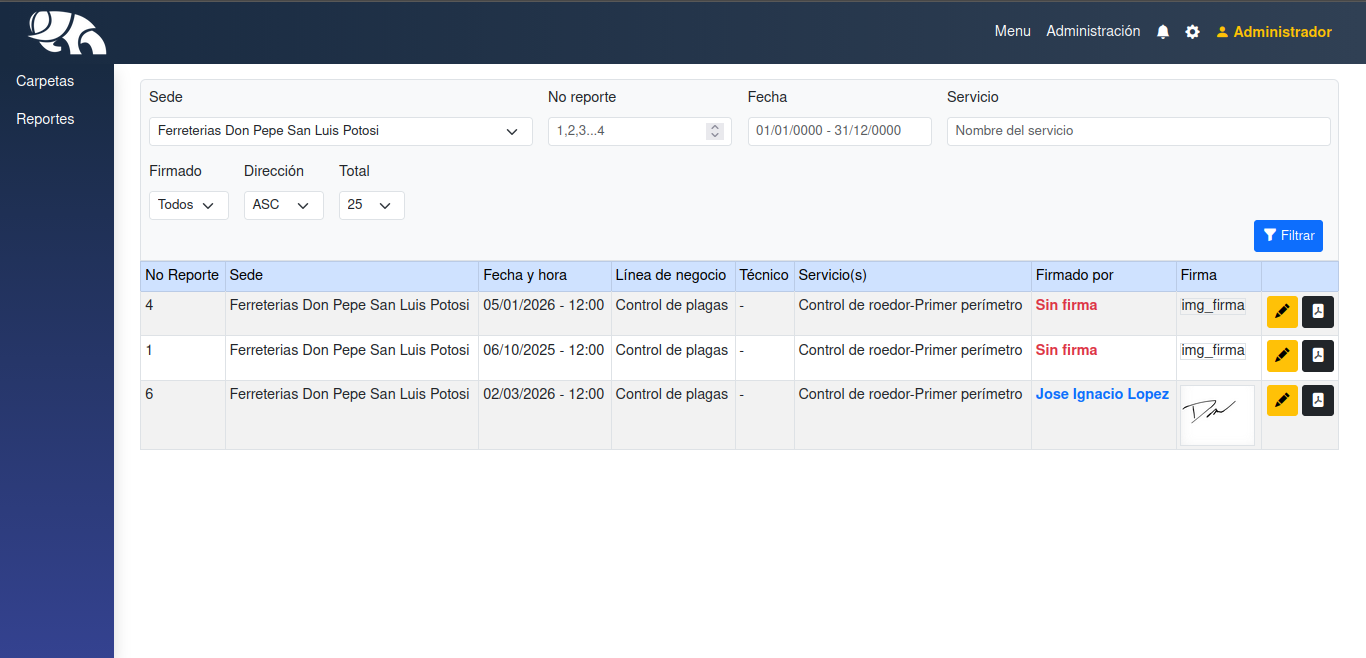1366x658 pixels.
Task: Download PDF for report number 4
Action: click(x=1318, y=312)
